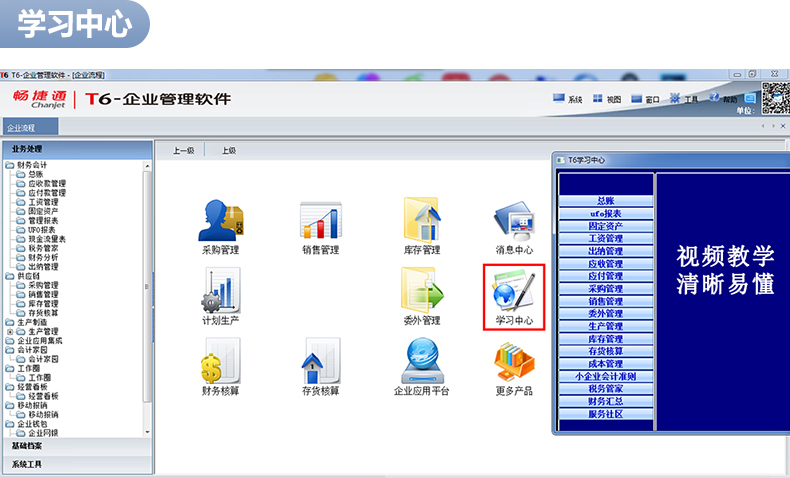Image resolution: width=790 pixels, height=478 pixels.
Task: Open the 帮助 help menu
Action: [723, 98]
